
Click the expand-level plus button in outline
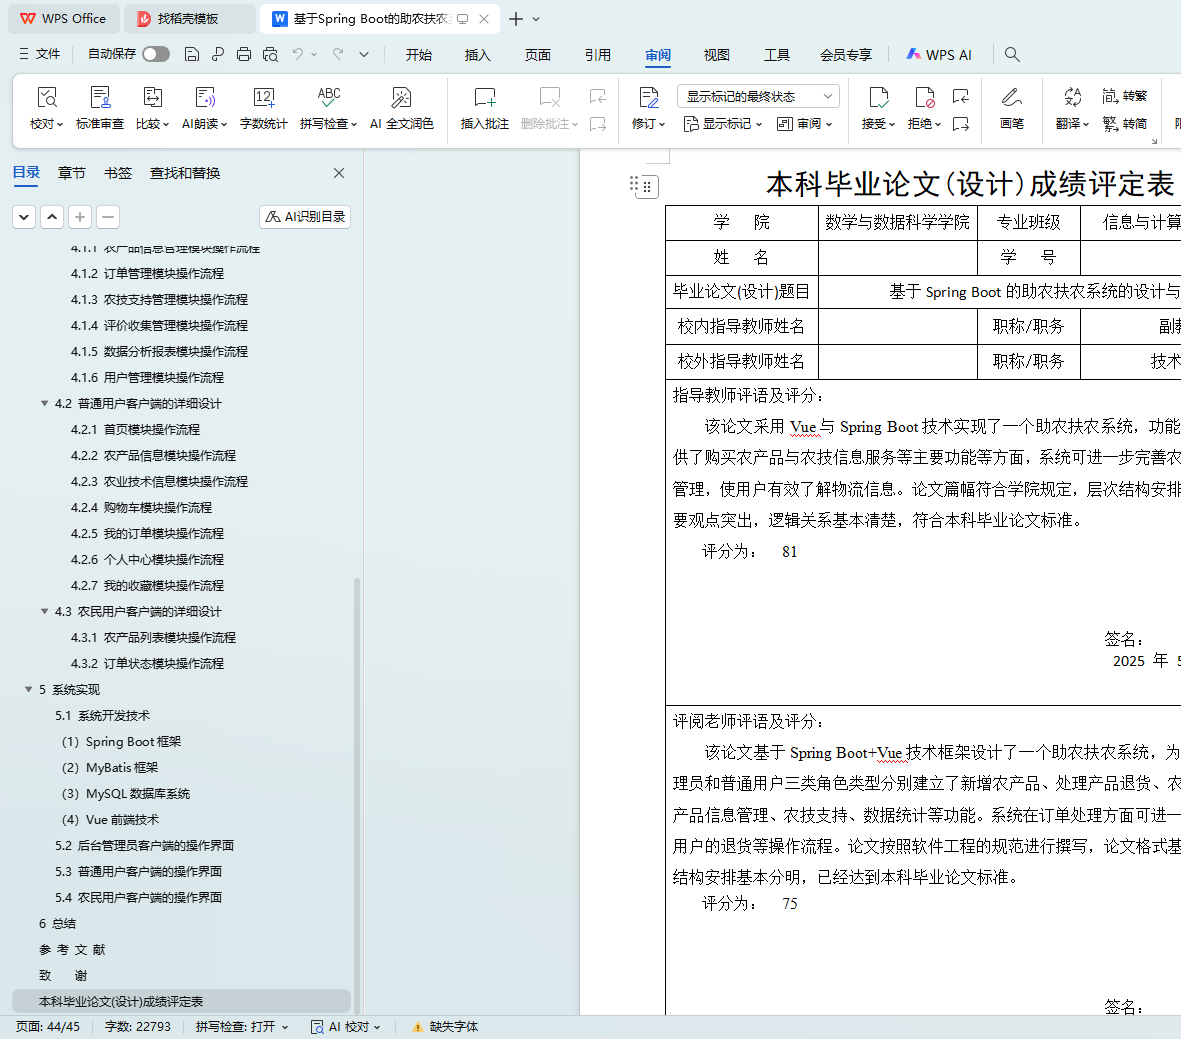tap(80, 217)
